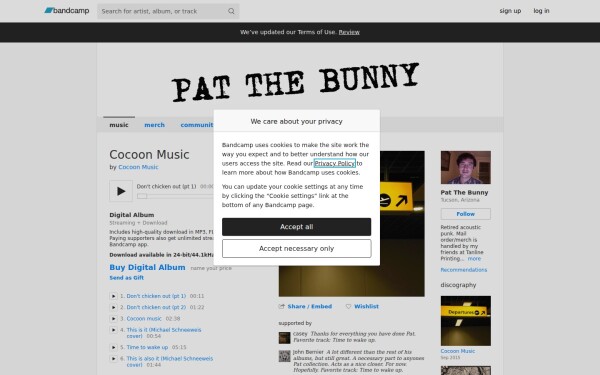Open Cocoon Music discography thumbnail
This screenshot has height=375, width=600.
(466, 321)
